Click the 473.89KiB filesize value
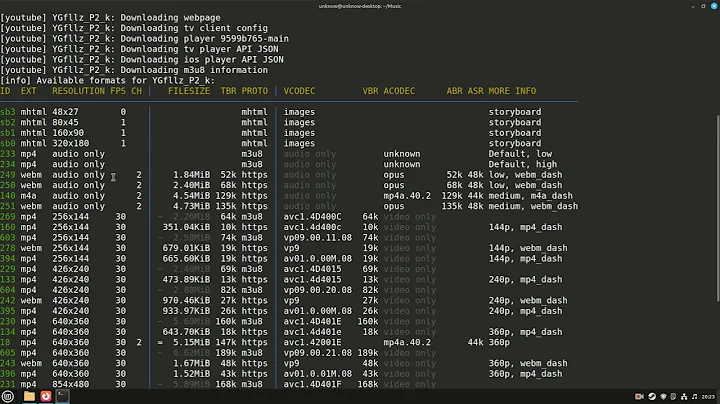 pos(186,280)
